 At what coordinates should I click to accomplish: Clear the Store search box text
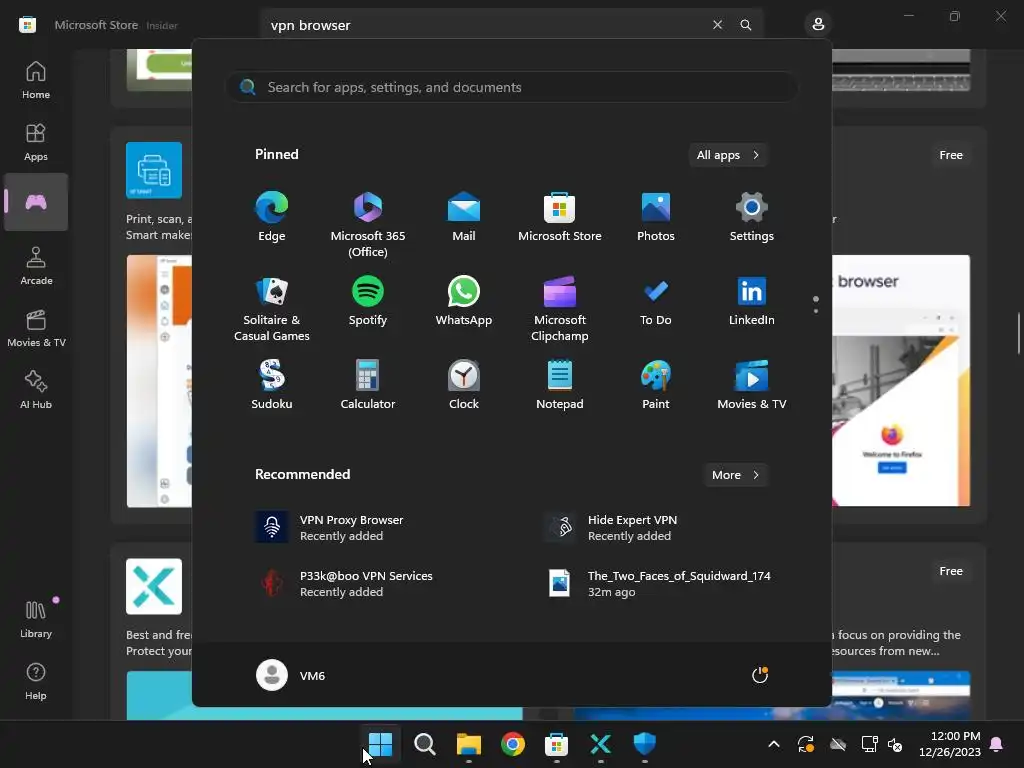(x=717, y=25)
